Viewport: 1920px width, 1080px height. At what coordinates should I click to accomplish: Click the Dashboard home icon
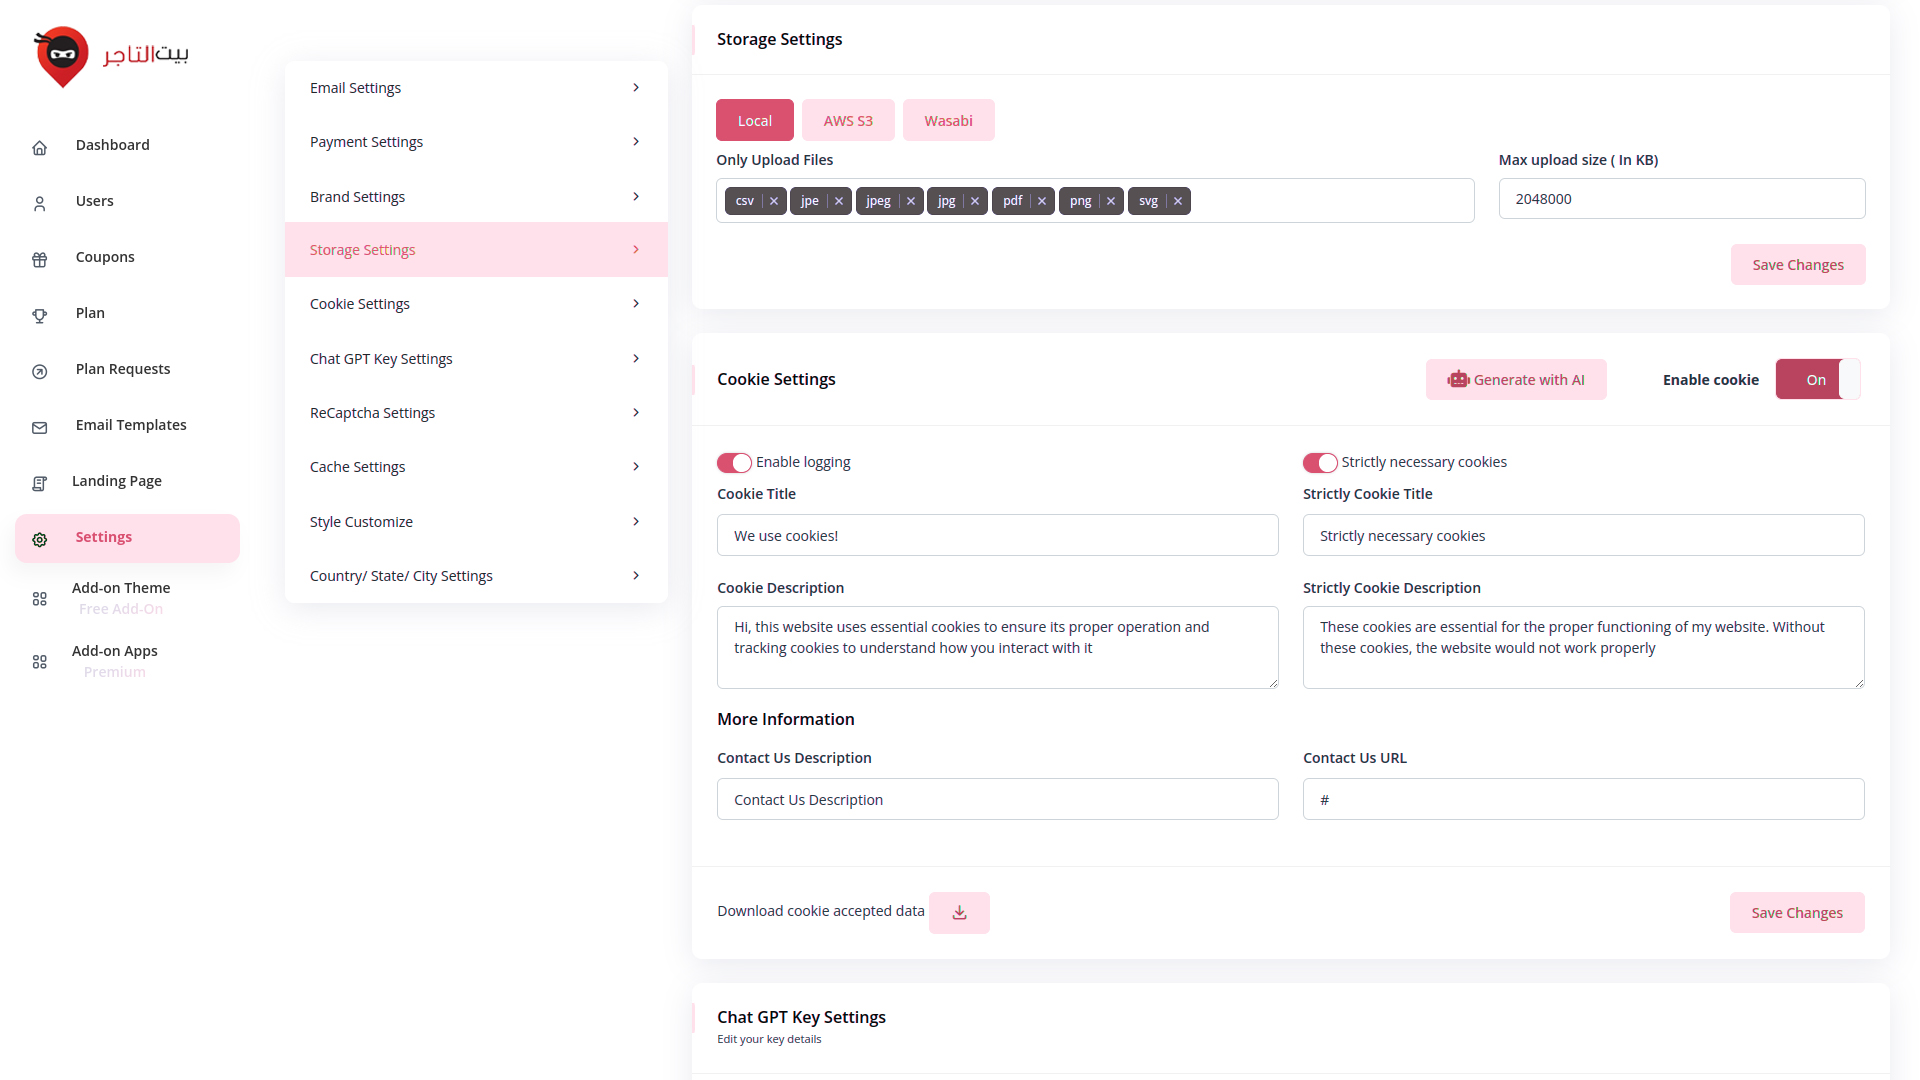click(40, 148)
